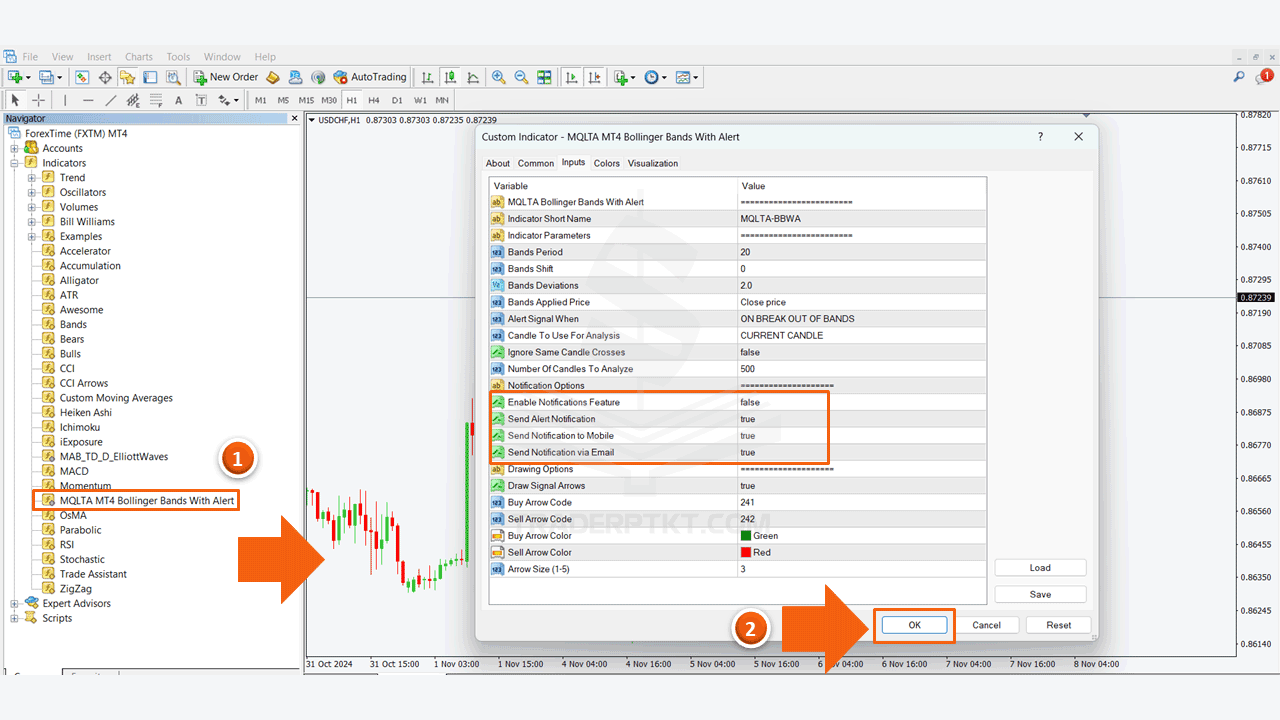
Task: Click the Zoom Out magnifier icon
Action: pyautogui.click(x=521, y=77)
